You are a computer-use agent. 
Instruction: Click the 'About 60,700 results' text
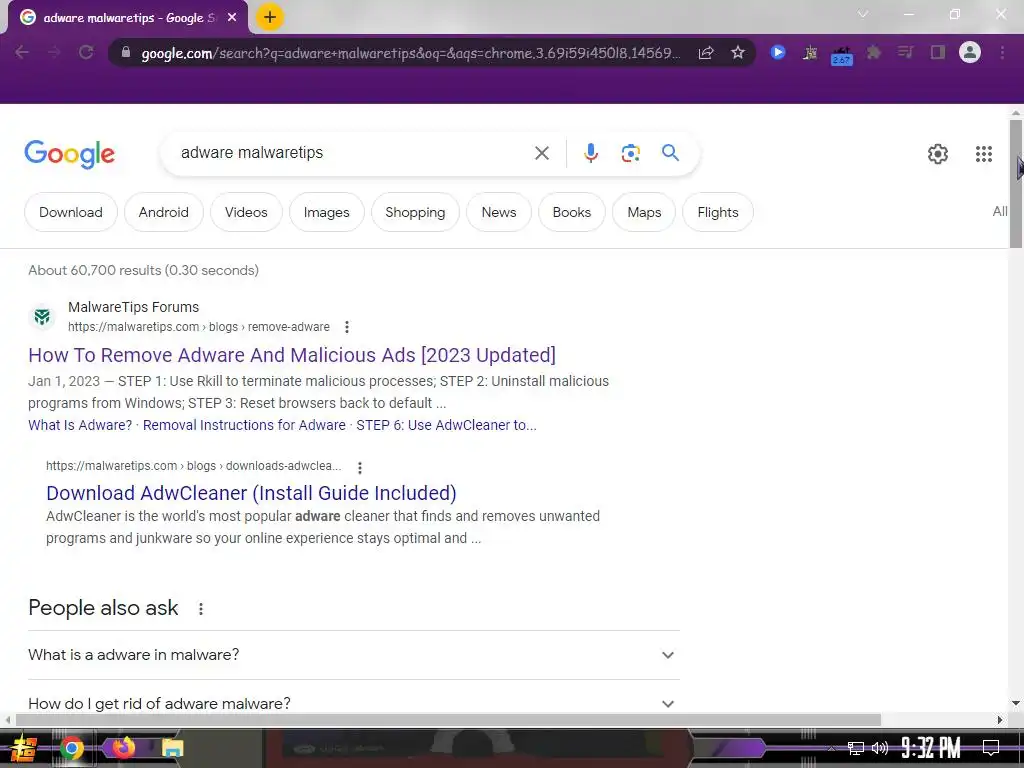pyautogui.click(x=144, y=270)
